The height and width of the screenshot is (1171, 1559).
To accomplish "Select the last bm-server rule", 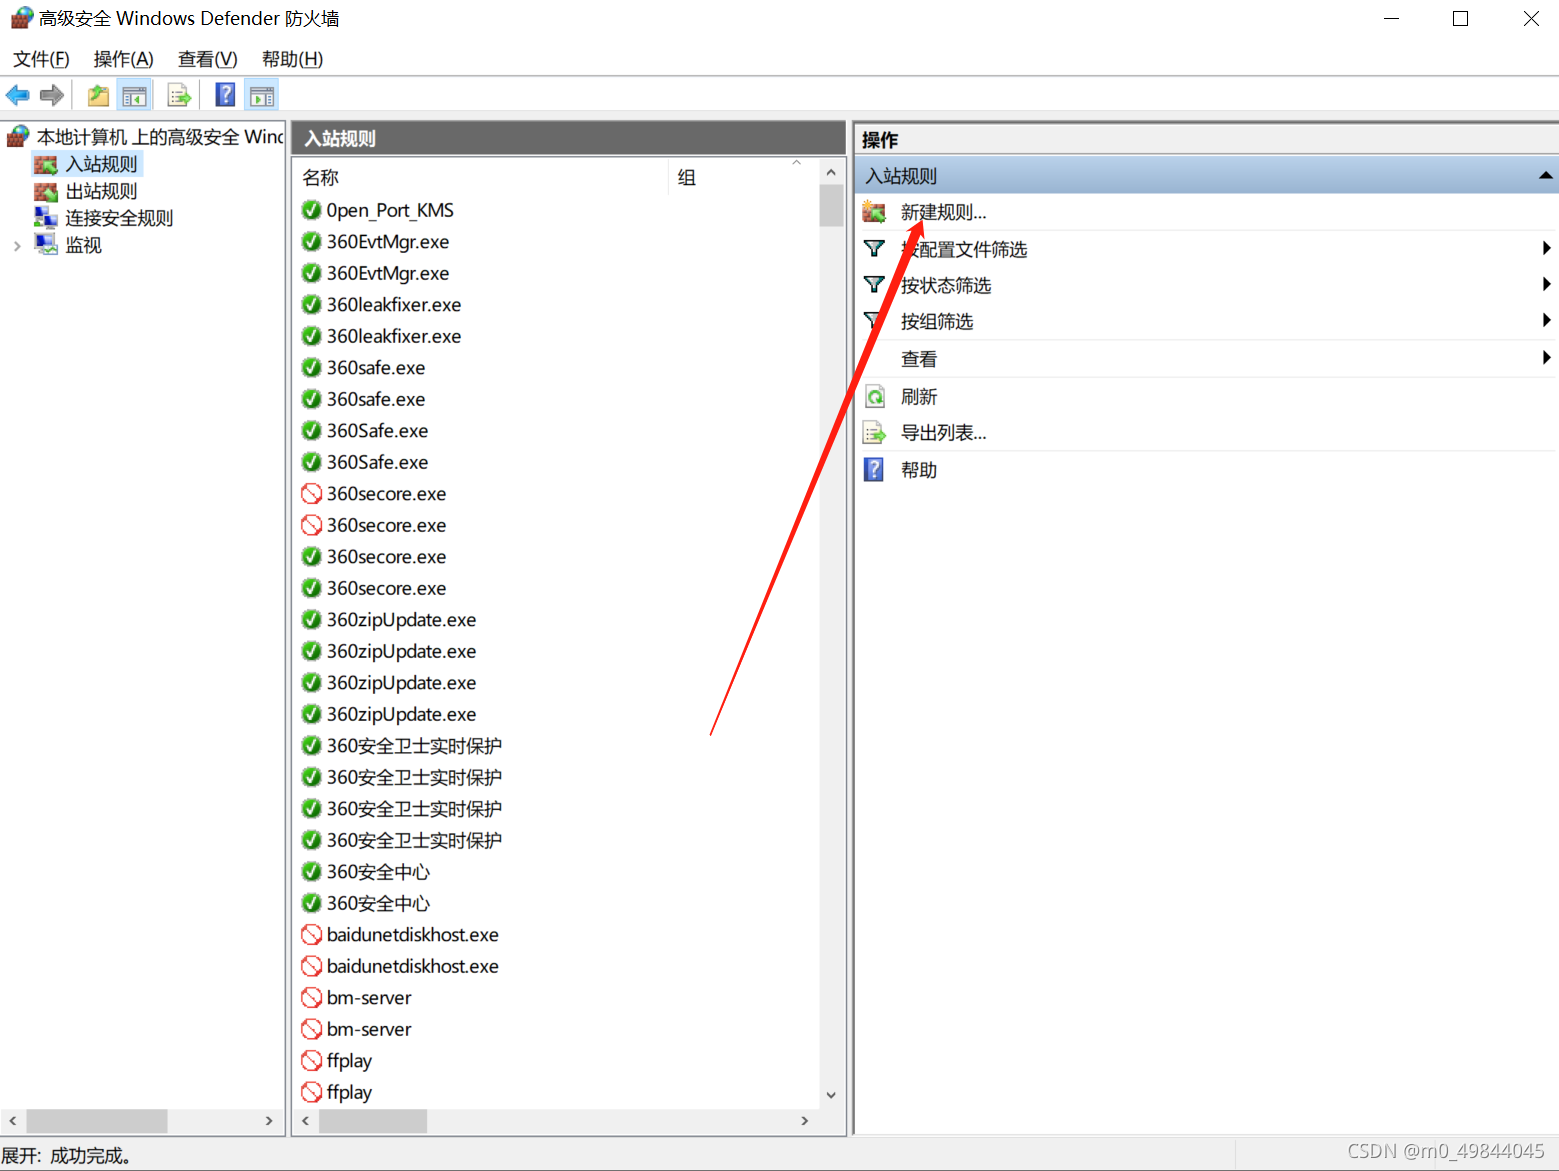I will coord(369,1029).
